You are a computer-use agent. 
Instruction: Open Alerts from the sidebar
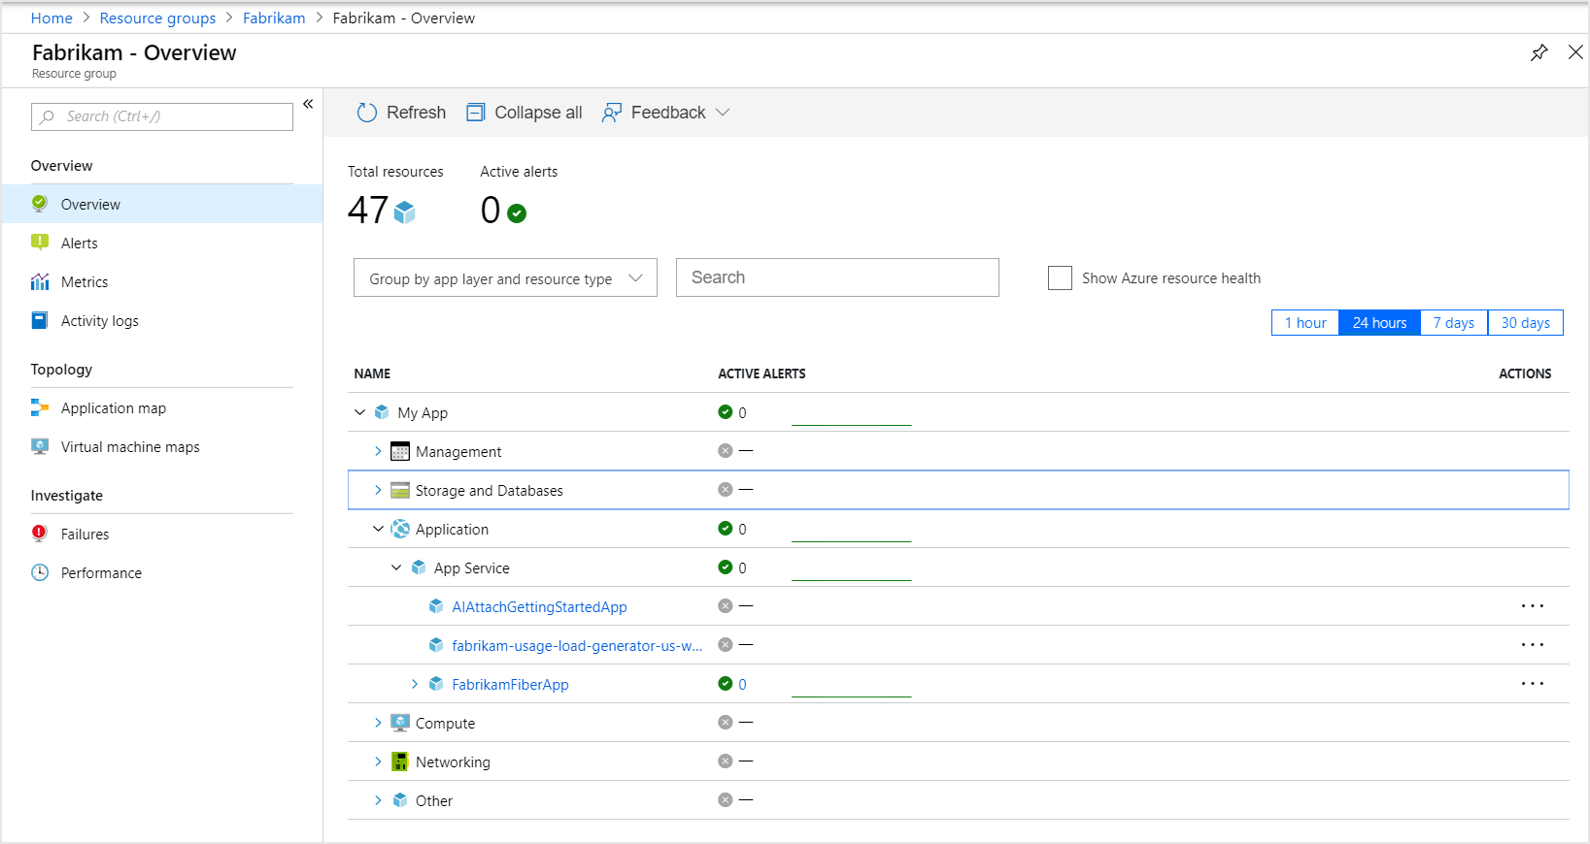(x=79, y=243)
